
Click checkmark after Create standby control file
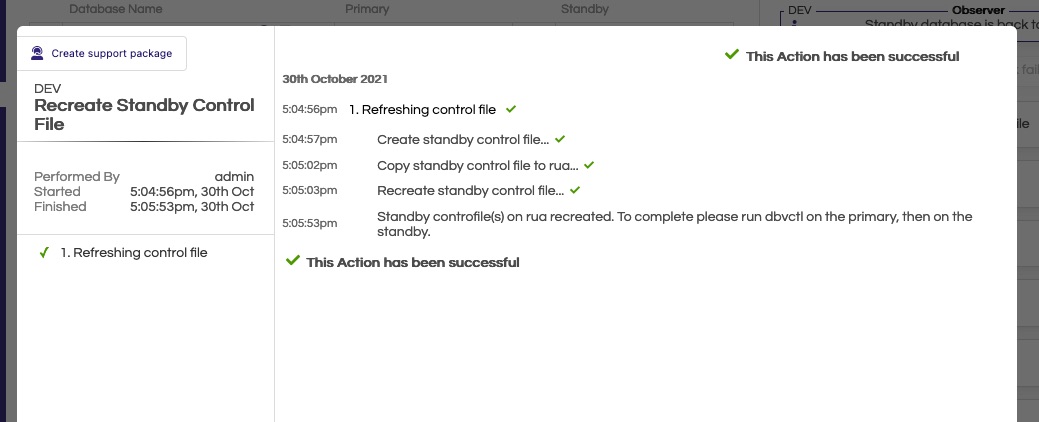point(560,140)
